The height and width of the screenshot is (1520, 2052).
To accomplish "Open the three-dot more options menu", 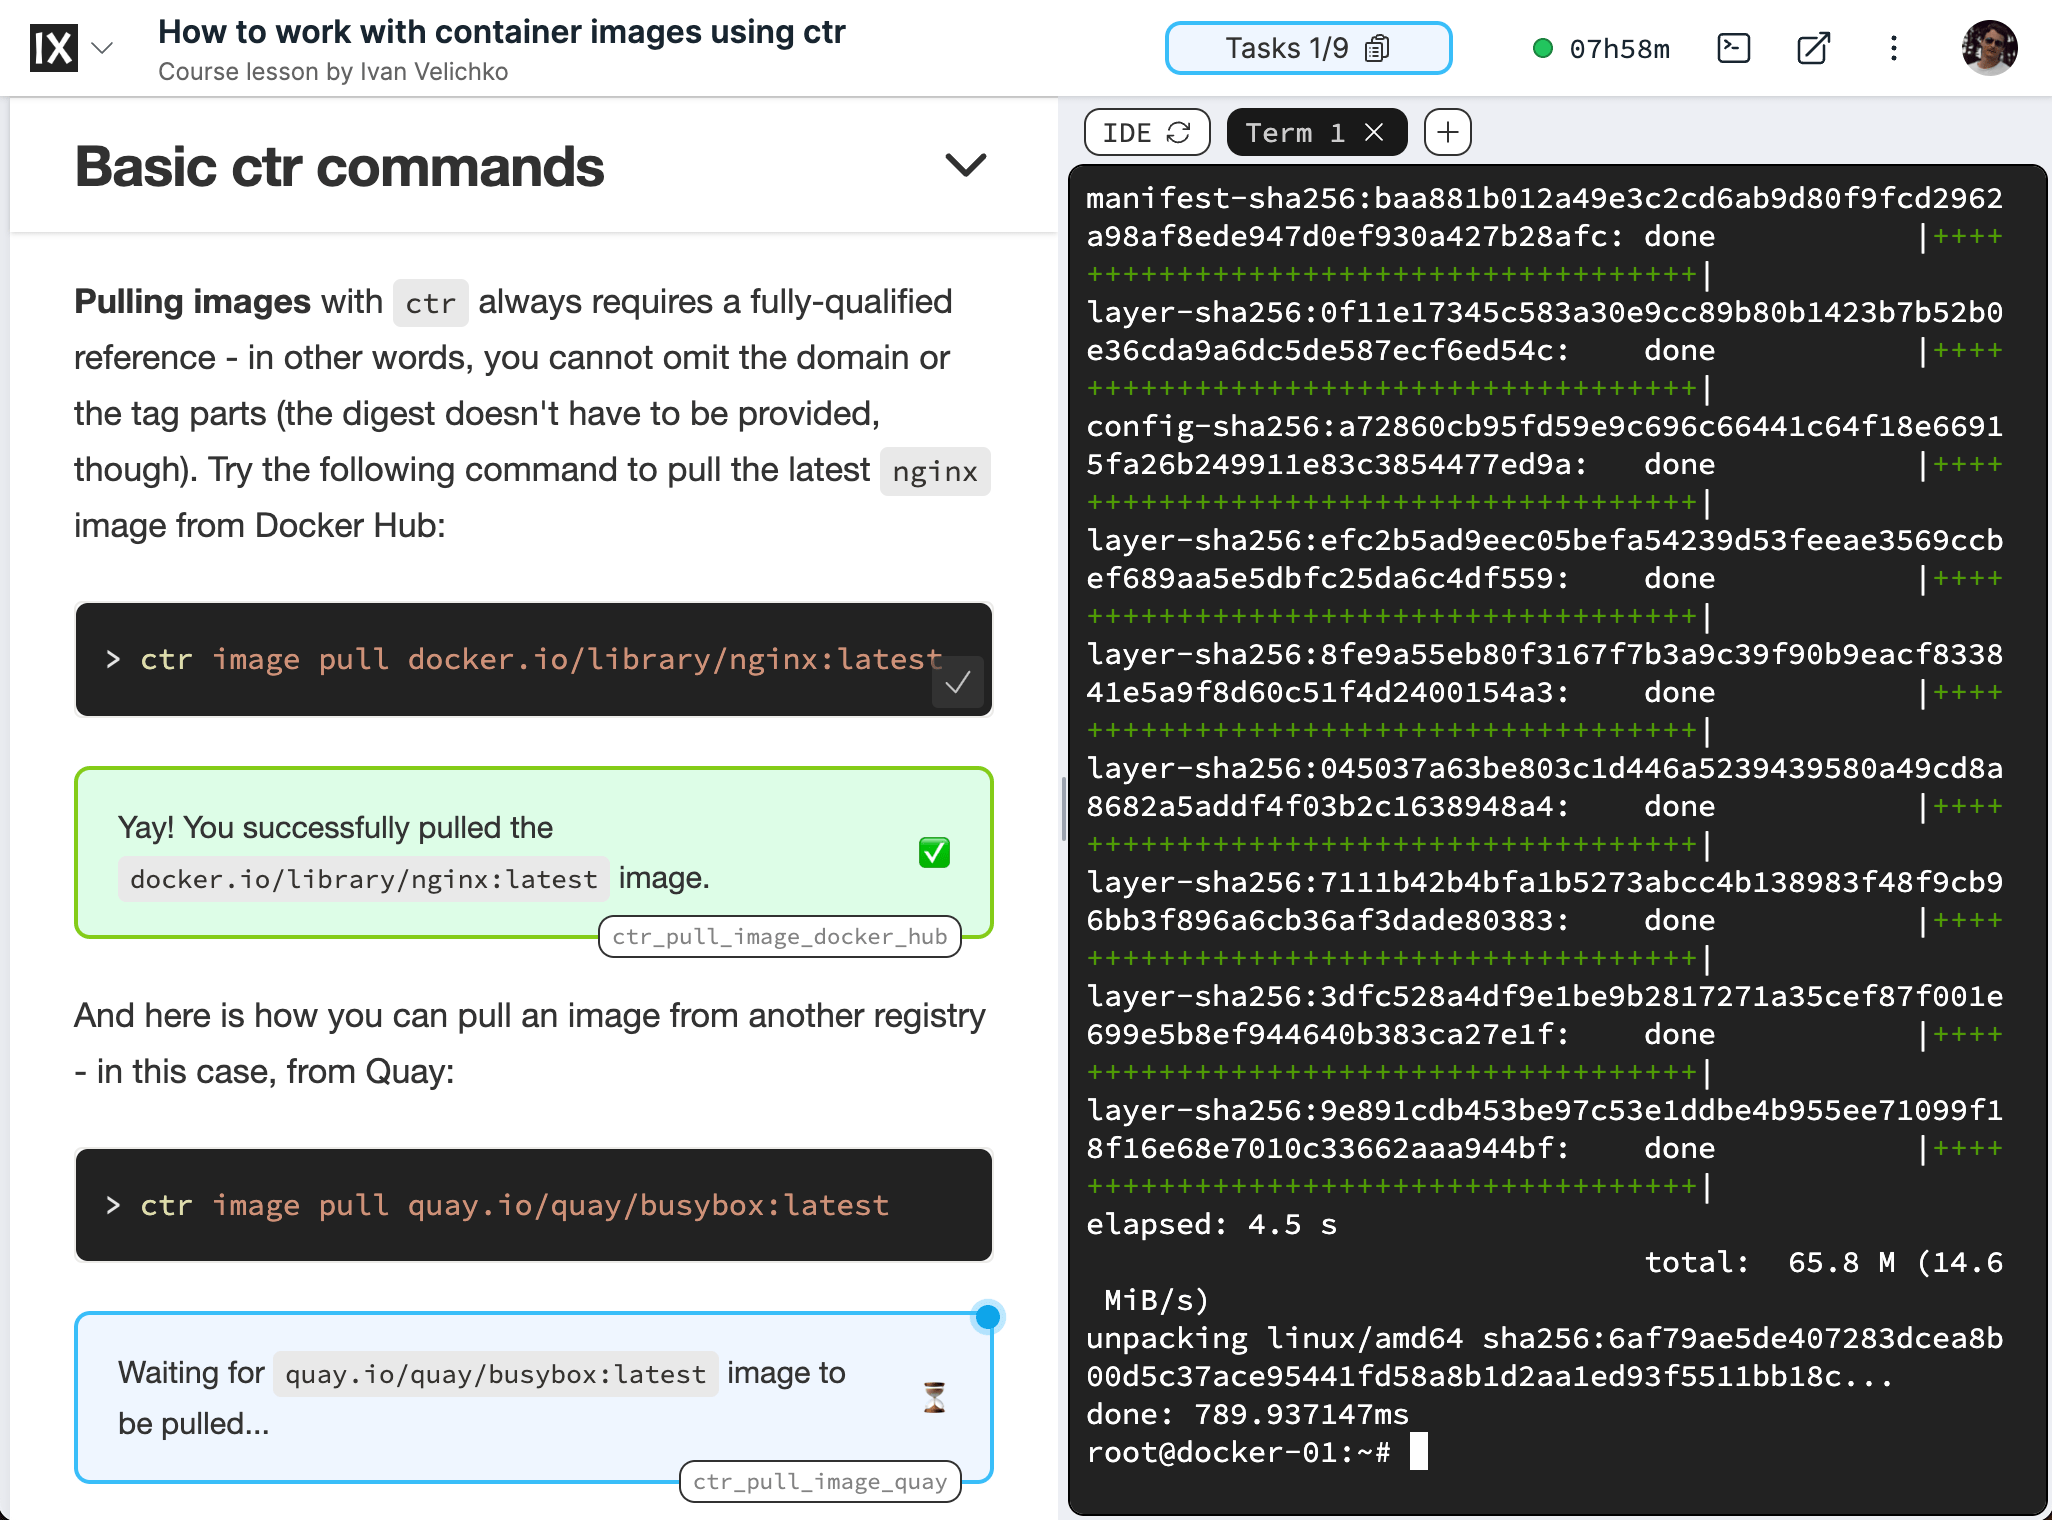I will tap(1894, 48).
